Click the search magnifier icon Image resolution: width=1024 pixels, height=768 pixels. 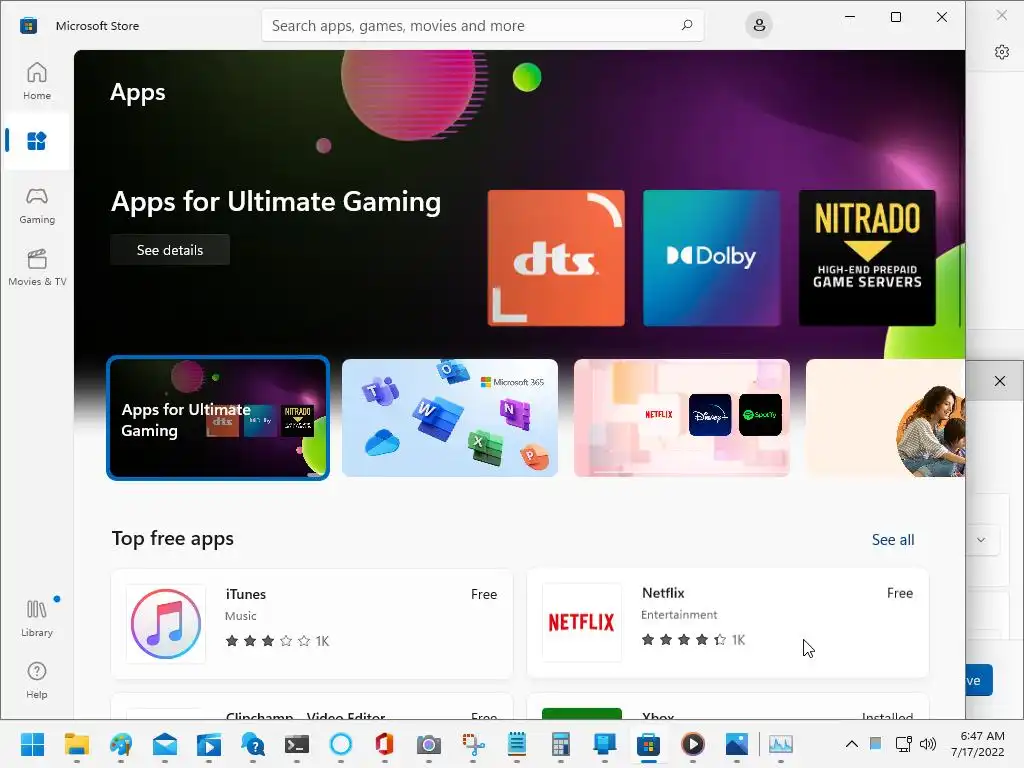point(686,25)
